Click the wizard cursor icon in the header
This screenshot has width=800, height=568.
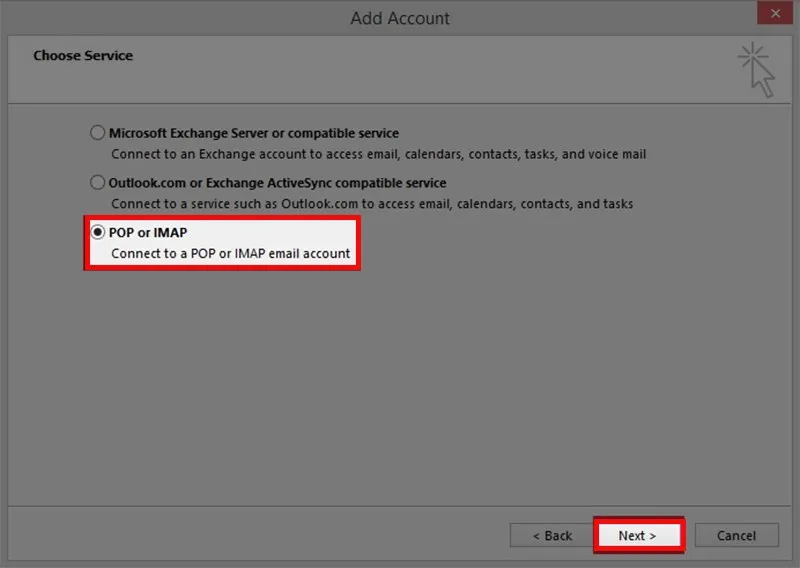tap(757, 69)
